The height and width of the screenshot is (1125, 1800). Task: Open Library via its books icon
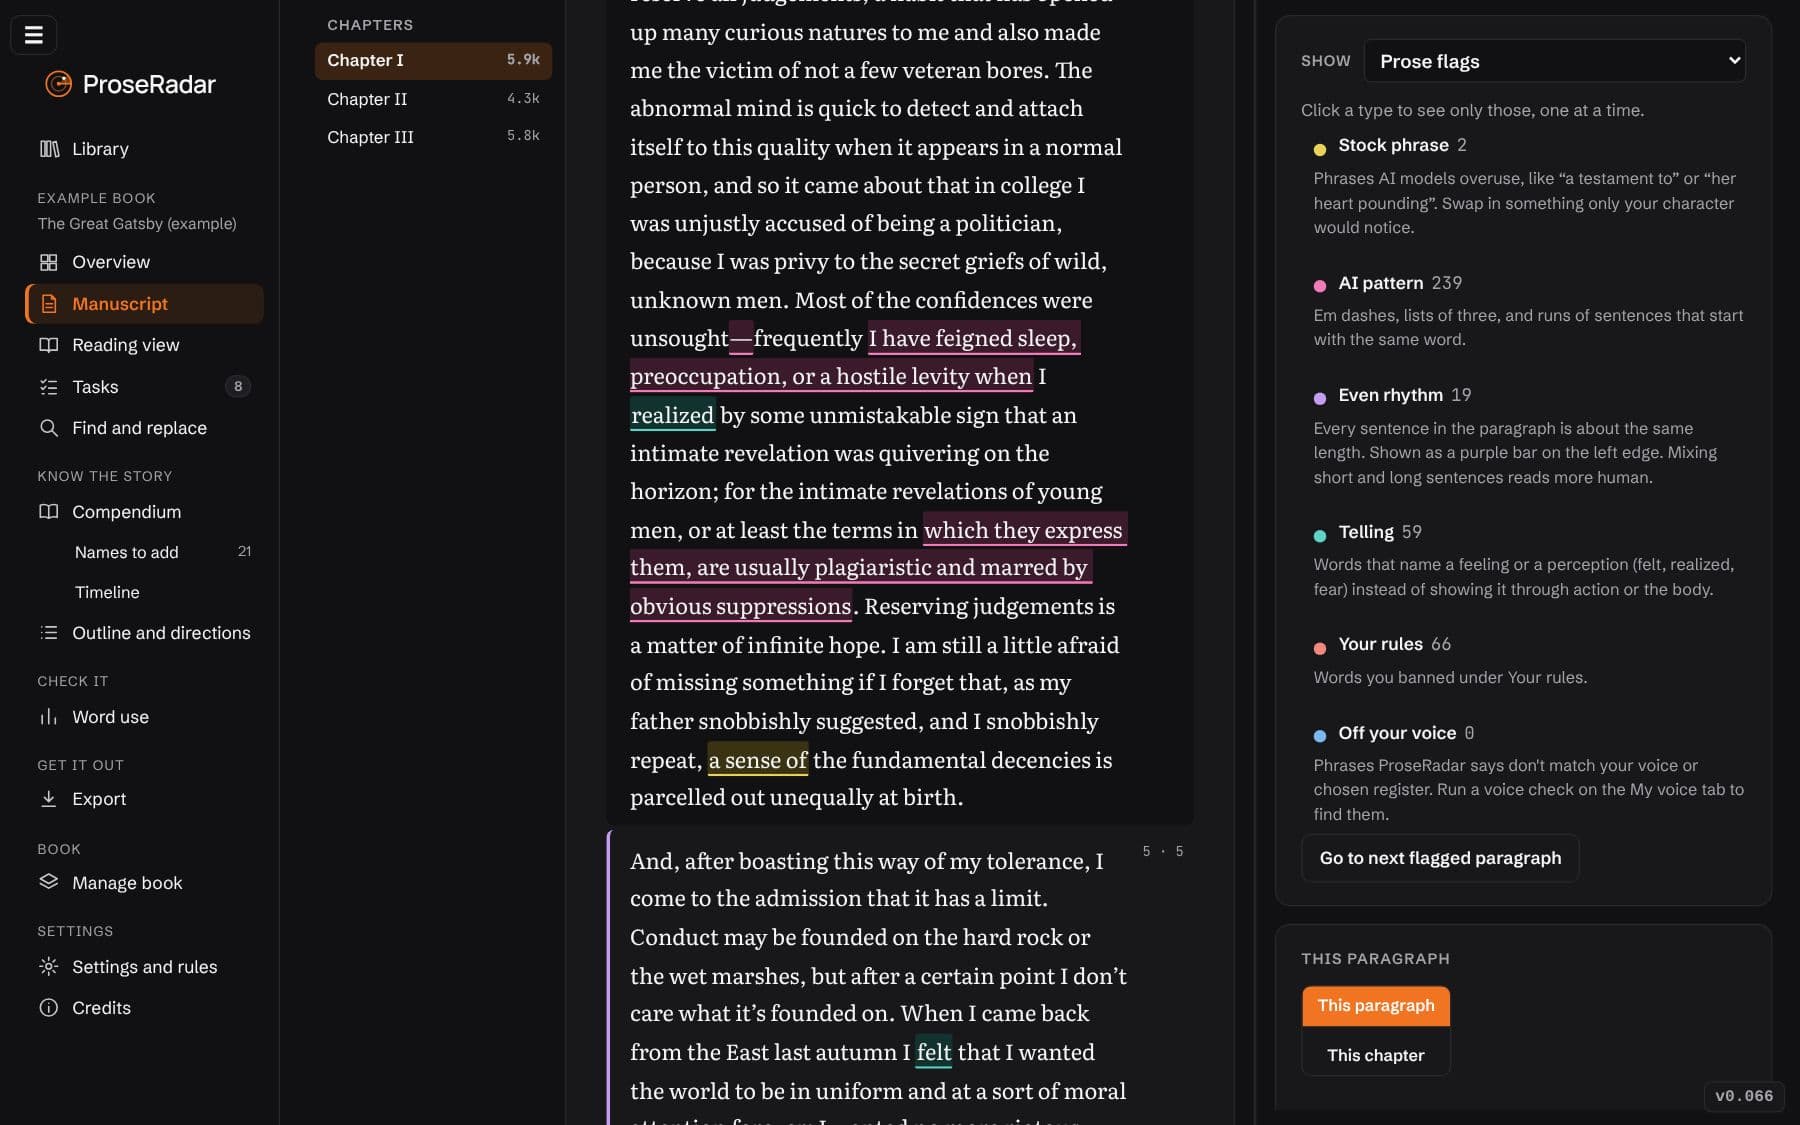tap(49, 149)
